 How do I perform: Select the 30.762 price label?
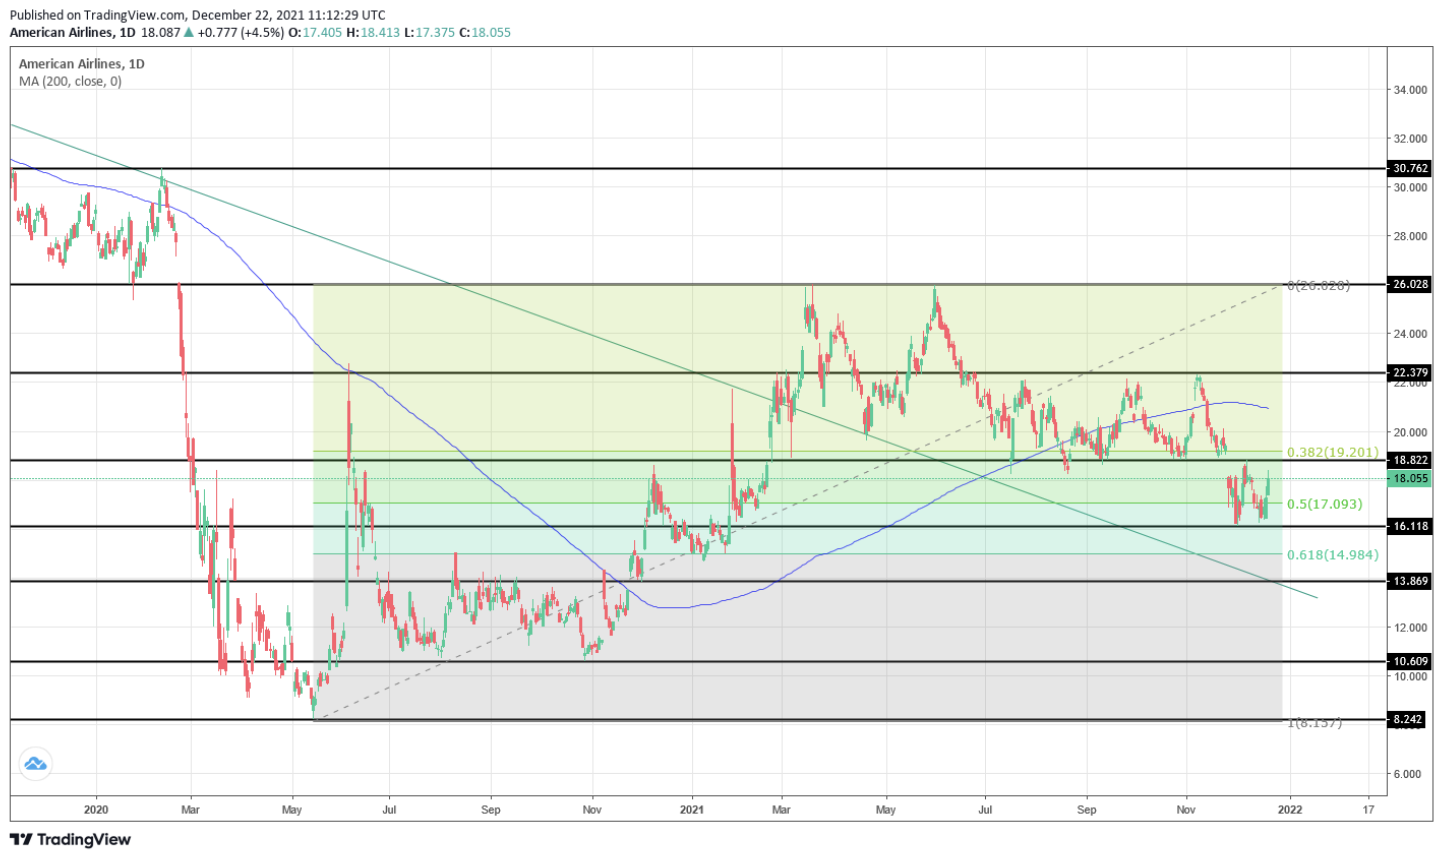click(1411, 168)
